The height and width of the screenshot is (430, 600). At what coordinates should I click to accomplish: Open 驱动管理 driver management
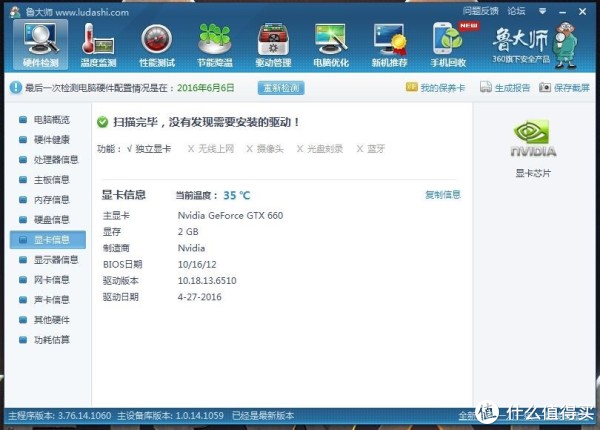coord(273,45)
